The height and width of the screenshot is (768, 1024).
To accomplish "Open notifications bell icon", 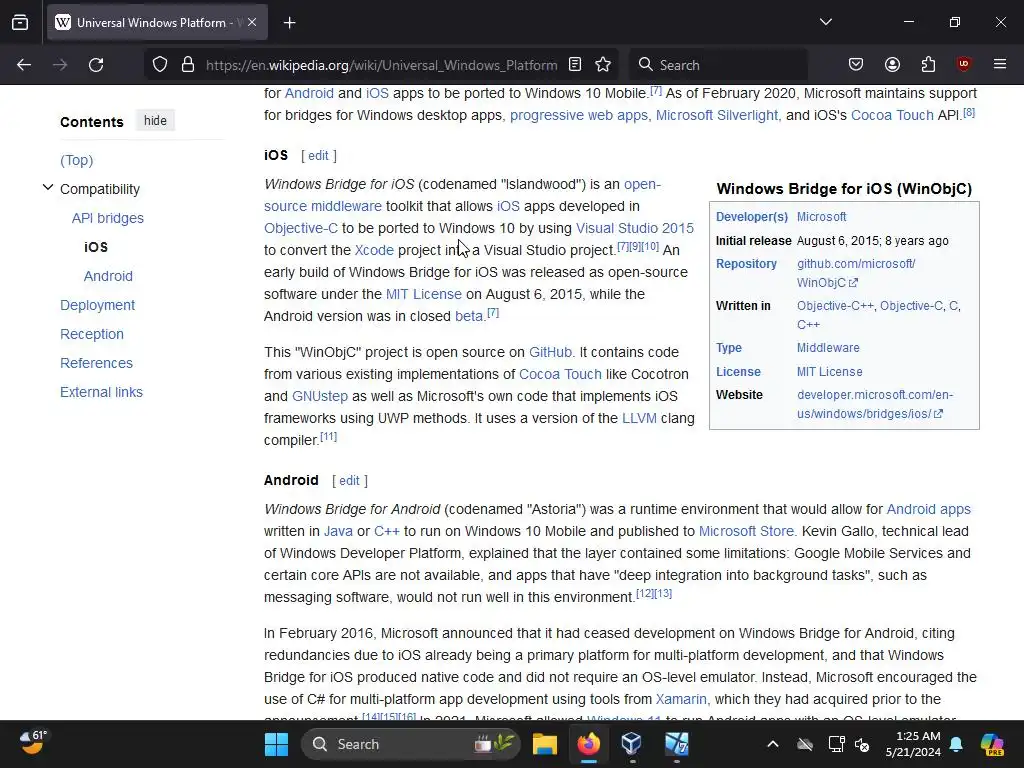I will (x=956, y=744).
